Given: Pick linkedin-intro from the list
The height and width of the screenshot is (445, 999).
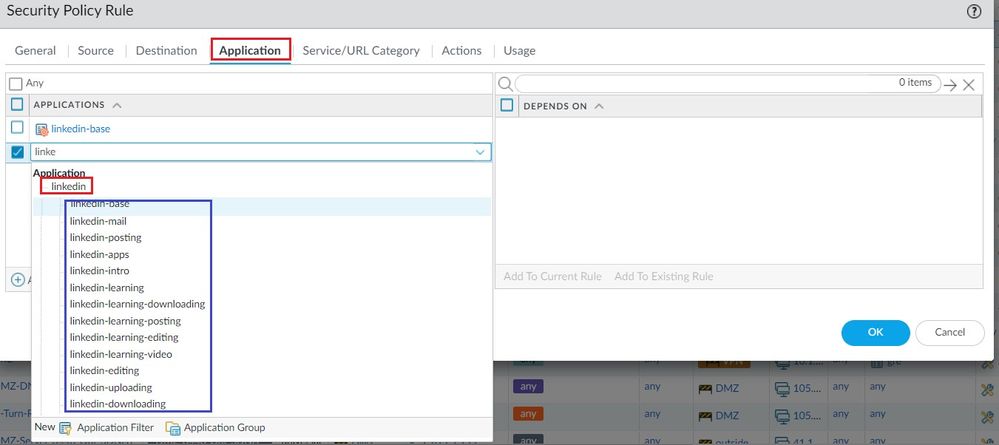Looking at the screenshot, I should click(99, 271).
